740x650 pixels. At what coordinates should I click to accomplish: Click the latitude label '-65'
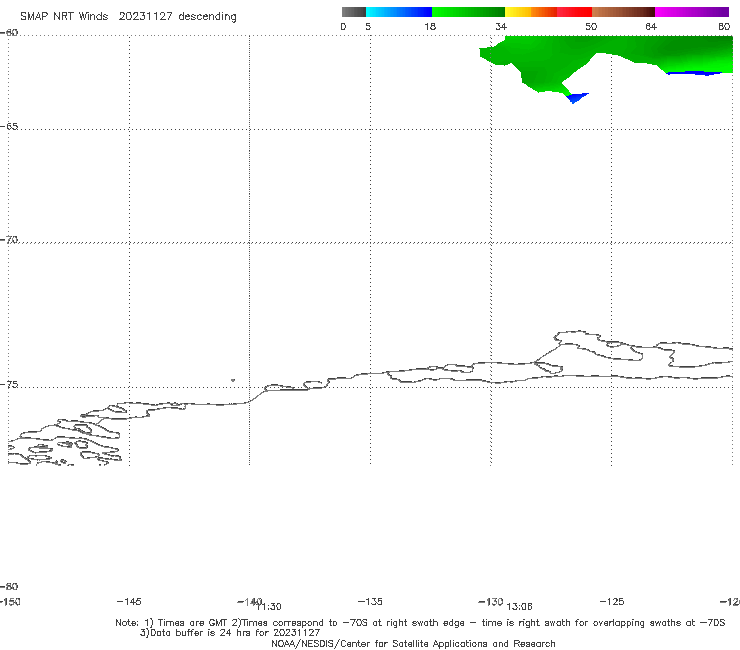[x=9, y=127]
